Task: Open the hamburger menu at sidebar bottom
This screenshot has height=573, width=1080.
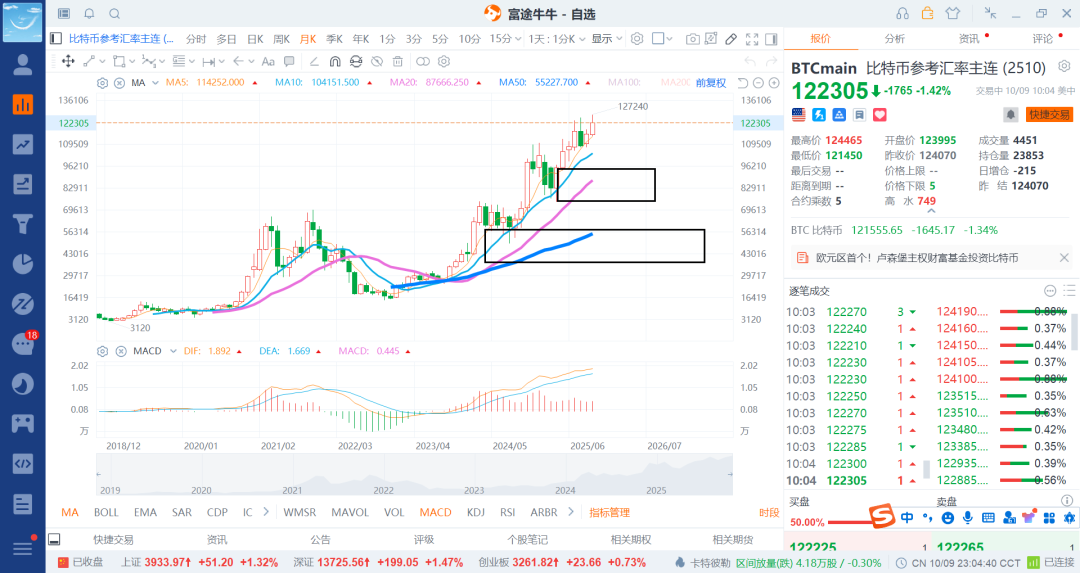Action: coord(23,548)
